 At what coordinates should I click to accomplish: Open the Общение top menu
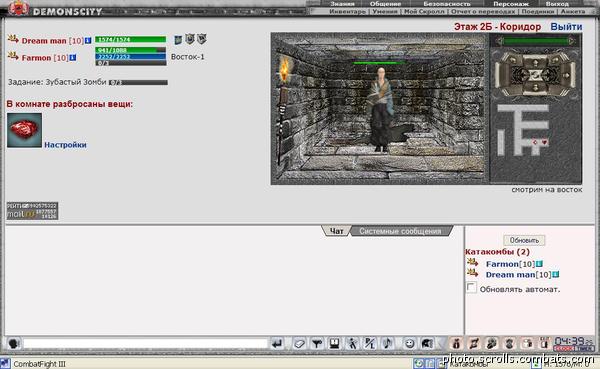coord(385,4)
